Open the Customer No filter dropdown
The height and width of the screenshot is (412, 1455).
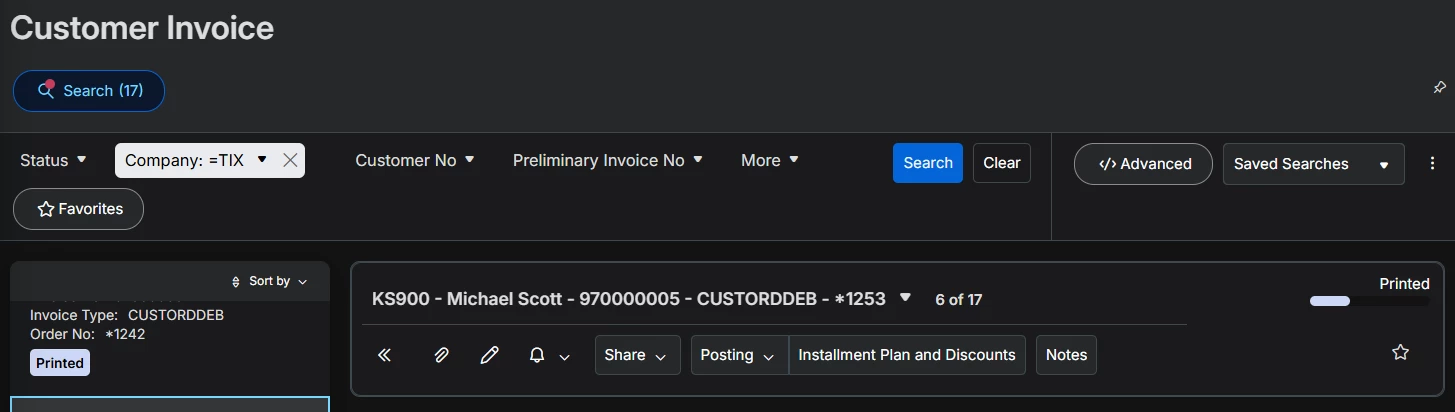[415, 160]
